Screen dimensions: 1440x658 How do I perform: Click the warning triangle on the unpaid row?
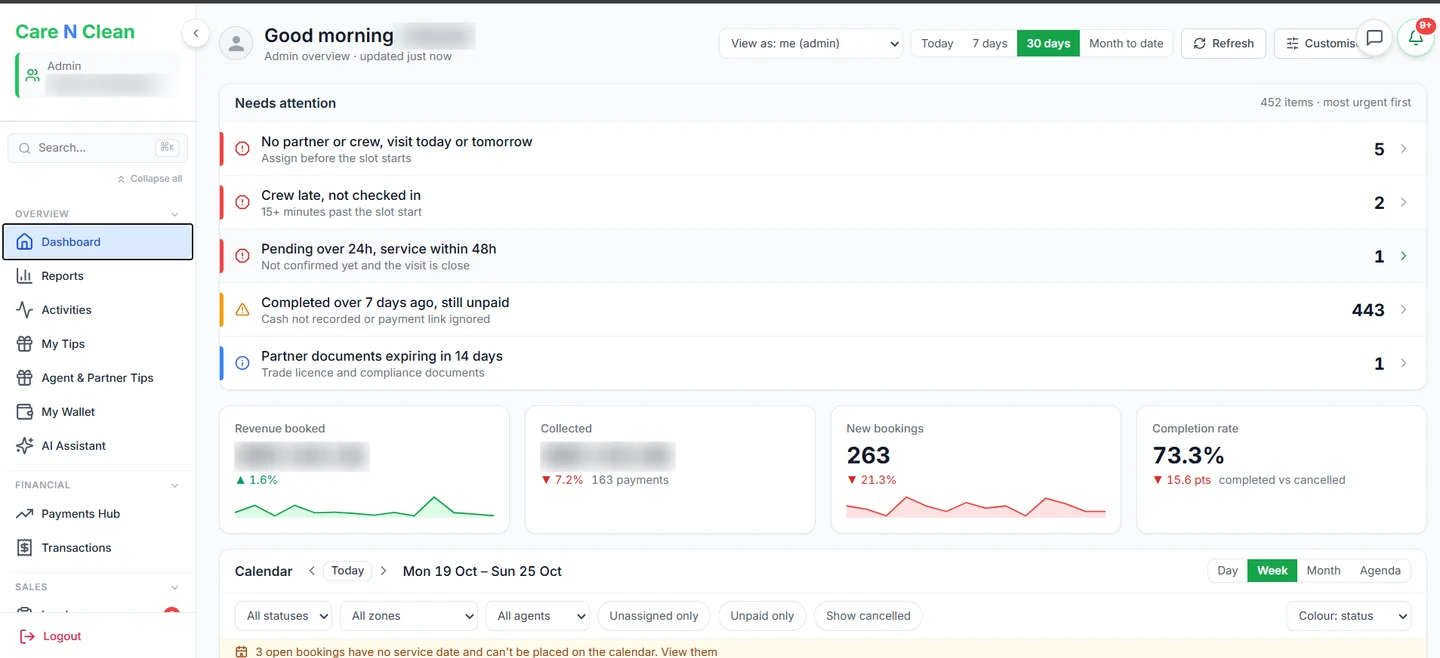click(x=242, y=310)
